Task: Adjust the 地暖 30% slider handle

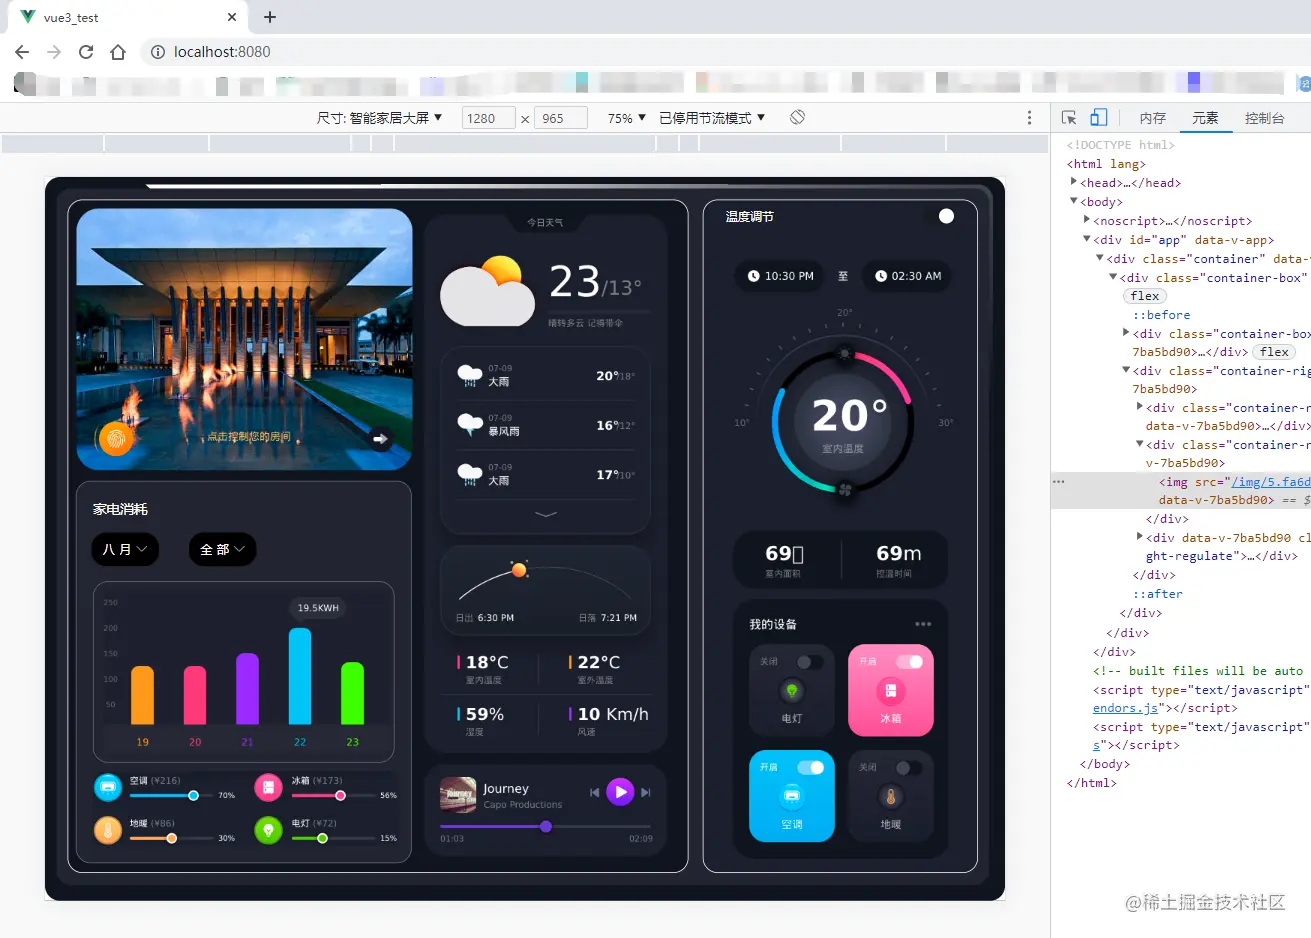Action: point(172,838)
